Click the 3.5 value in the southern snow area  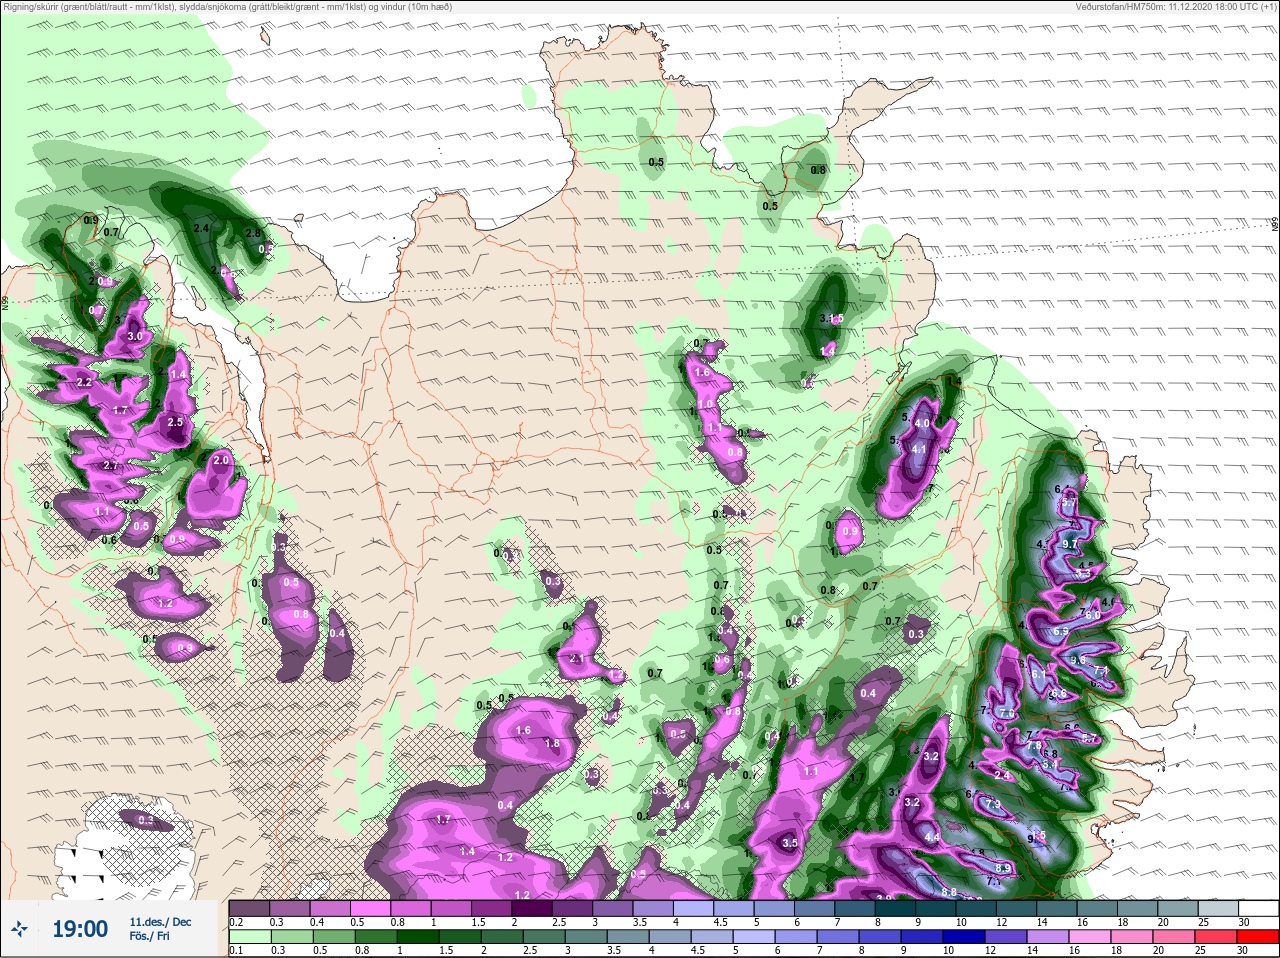click(789, 843)
